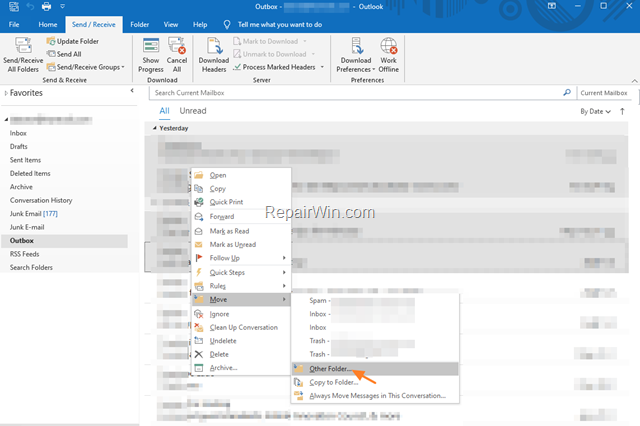Open By Date sort dropdown

pos(595,111)
